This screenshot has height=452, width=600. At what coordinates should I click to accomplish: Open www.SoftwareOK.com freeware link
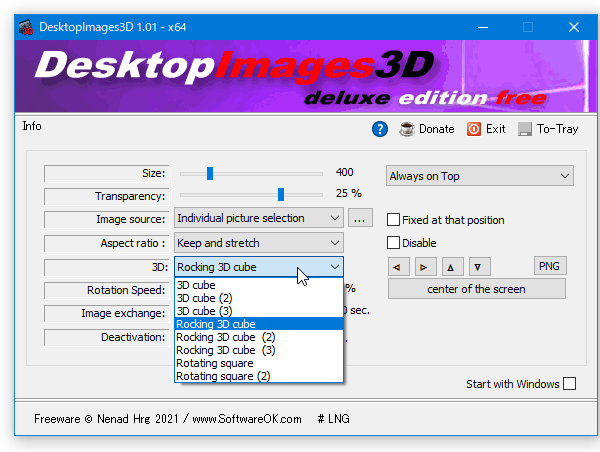tap(247, 419)
